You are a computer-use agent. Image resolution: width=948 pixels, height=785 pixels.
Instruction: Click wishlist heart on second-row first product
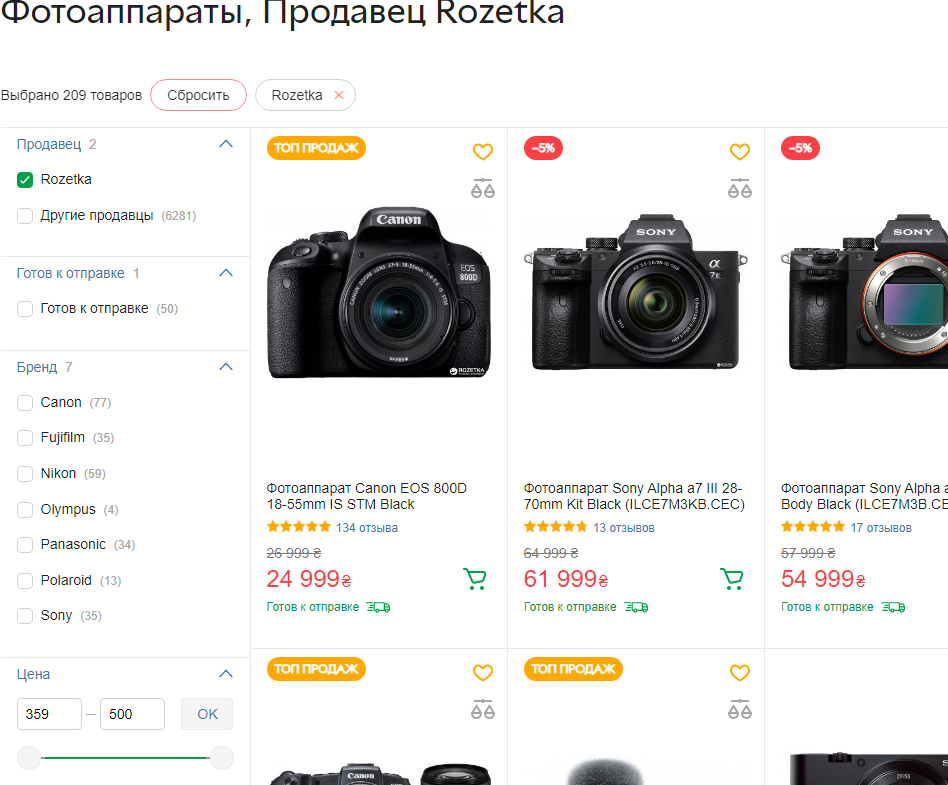click(483, 673)
